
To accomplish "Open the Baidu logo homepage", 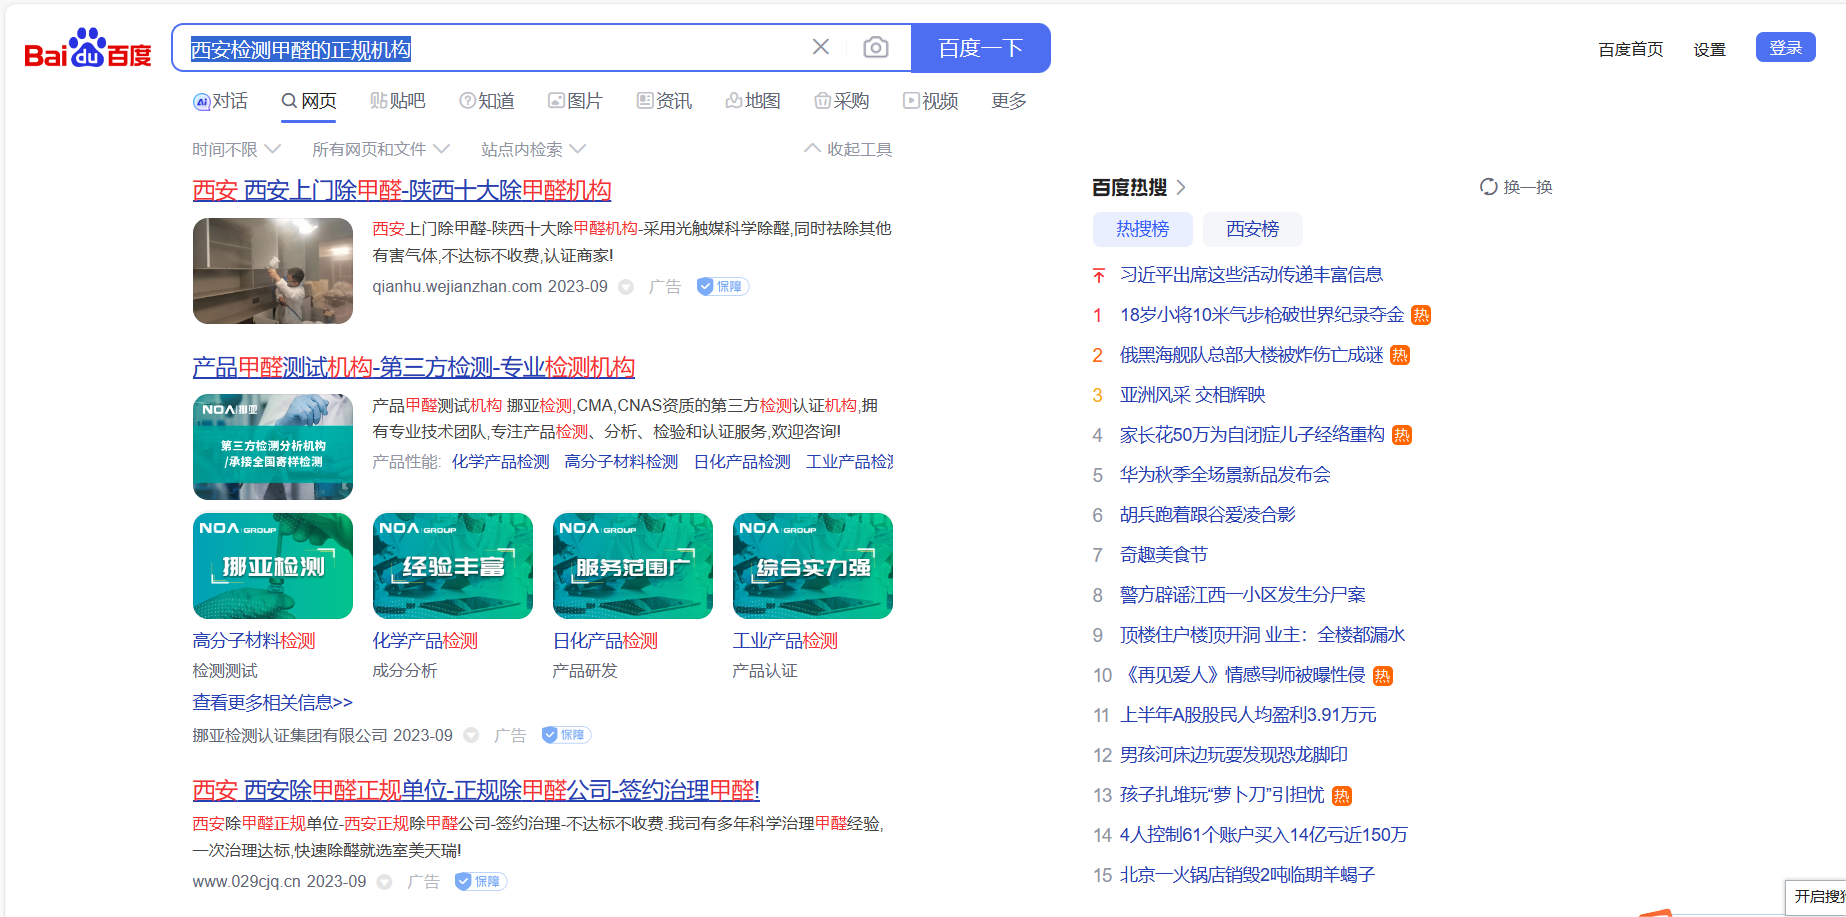I will coord(87,48).
